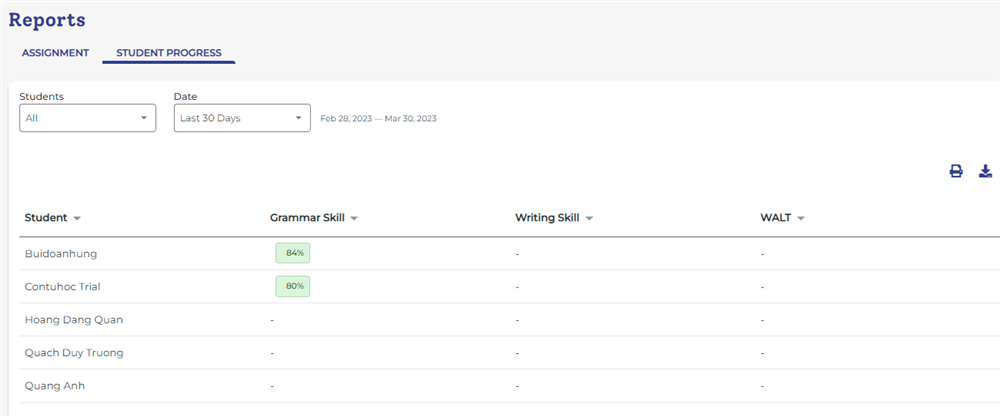Image resolution: width=1000 pixels, height=416 pixels.
Task: Sort by Student column arrow
Action: tap(77, 218)
